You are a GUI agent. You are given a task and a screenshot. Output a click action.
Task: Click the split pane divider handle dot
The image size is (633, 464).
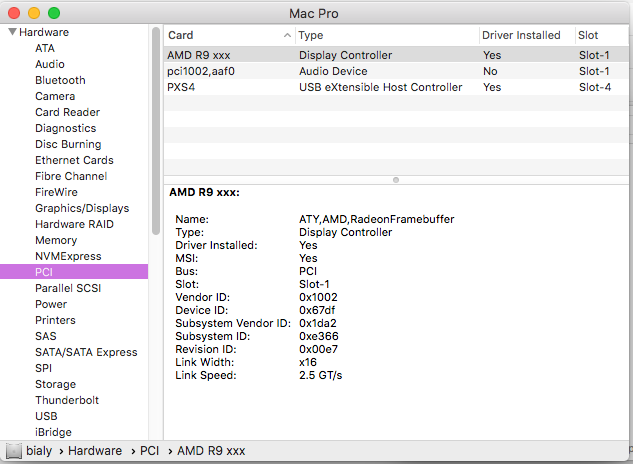[396, 180]
